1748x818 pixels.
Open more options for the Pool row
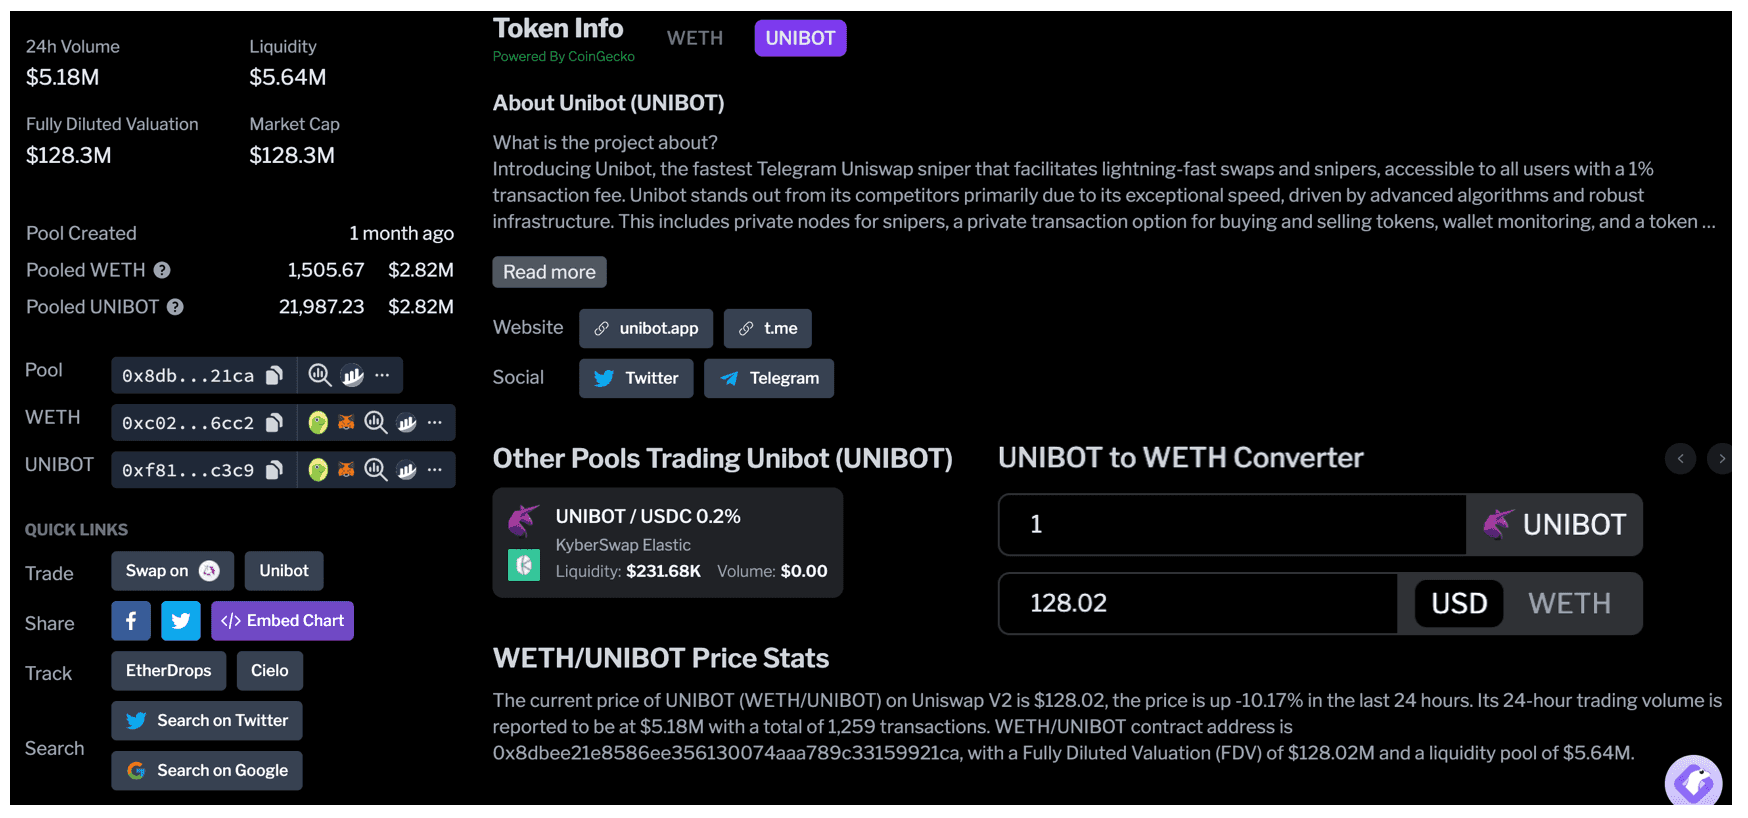[x=382, y=375]
